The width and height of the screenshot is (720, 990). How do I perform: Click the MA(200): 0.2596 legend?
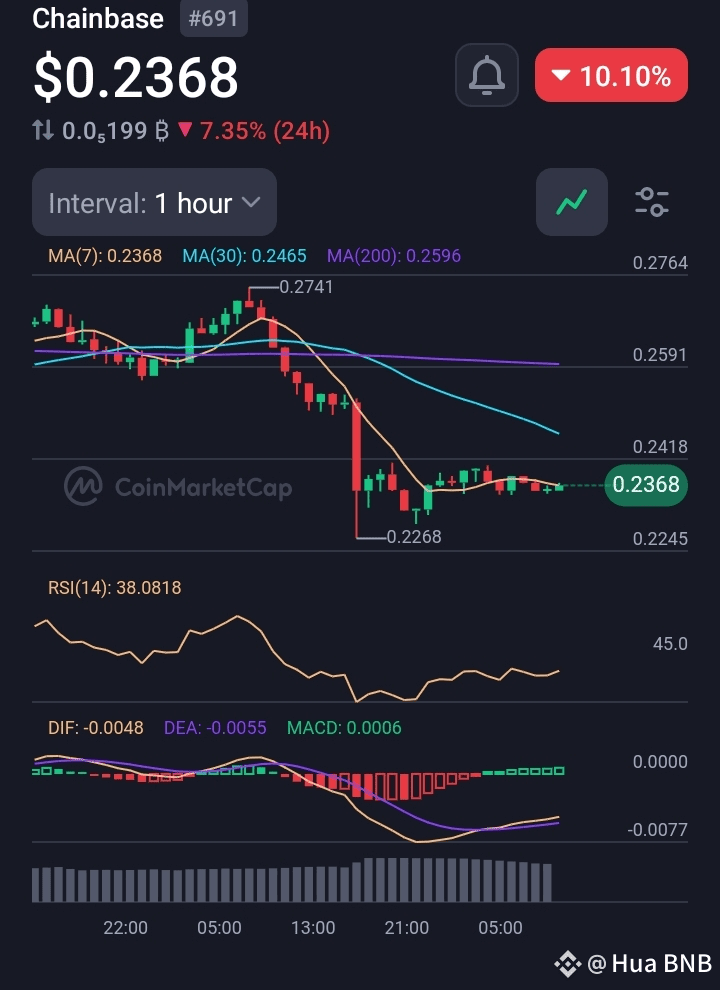point(393,256)
